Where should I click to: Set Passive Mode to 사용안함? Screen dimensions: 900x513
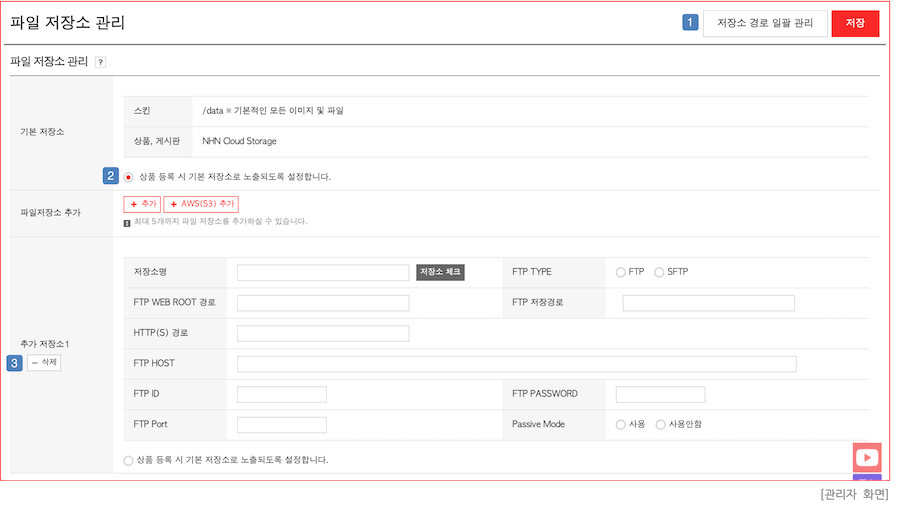[660, 425]
